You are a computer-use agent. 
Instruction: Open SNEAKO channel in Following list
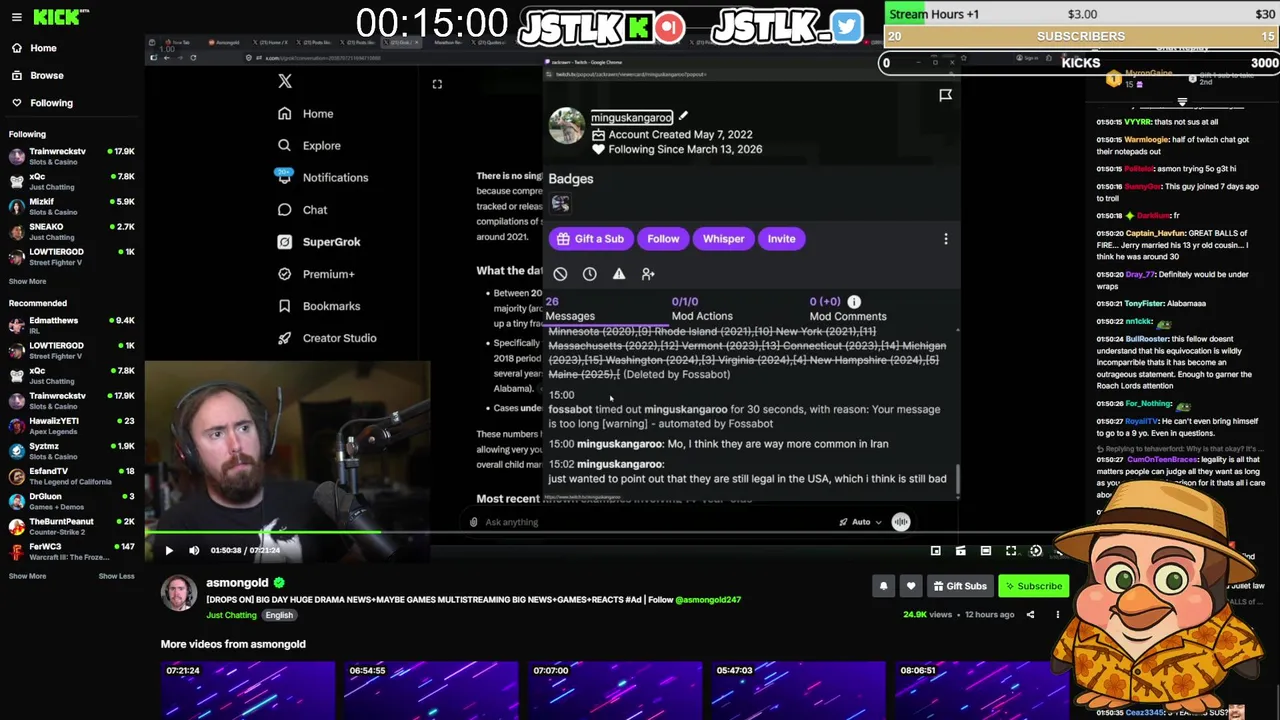pyautogui.click(x=71, y=232)
